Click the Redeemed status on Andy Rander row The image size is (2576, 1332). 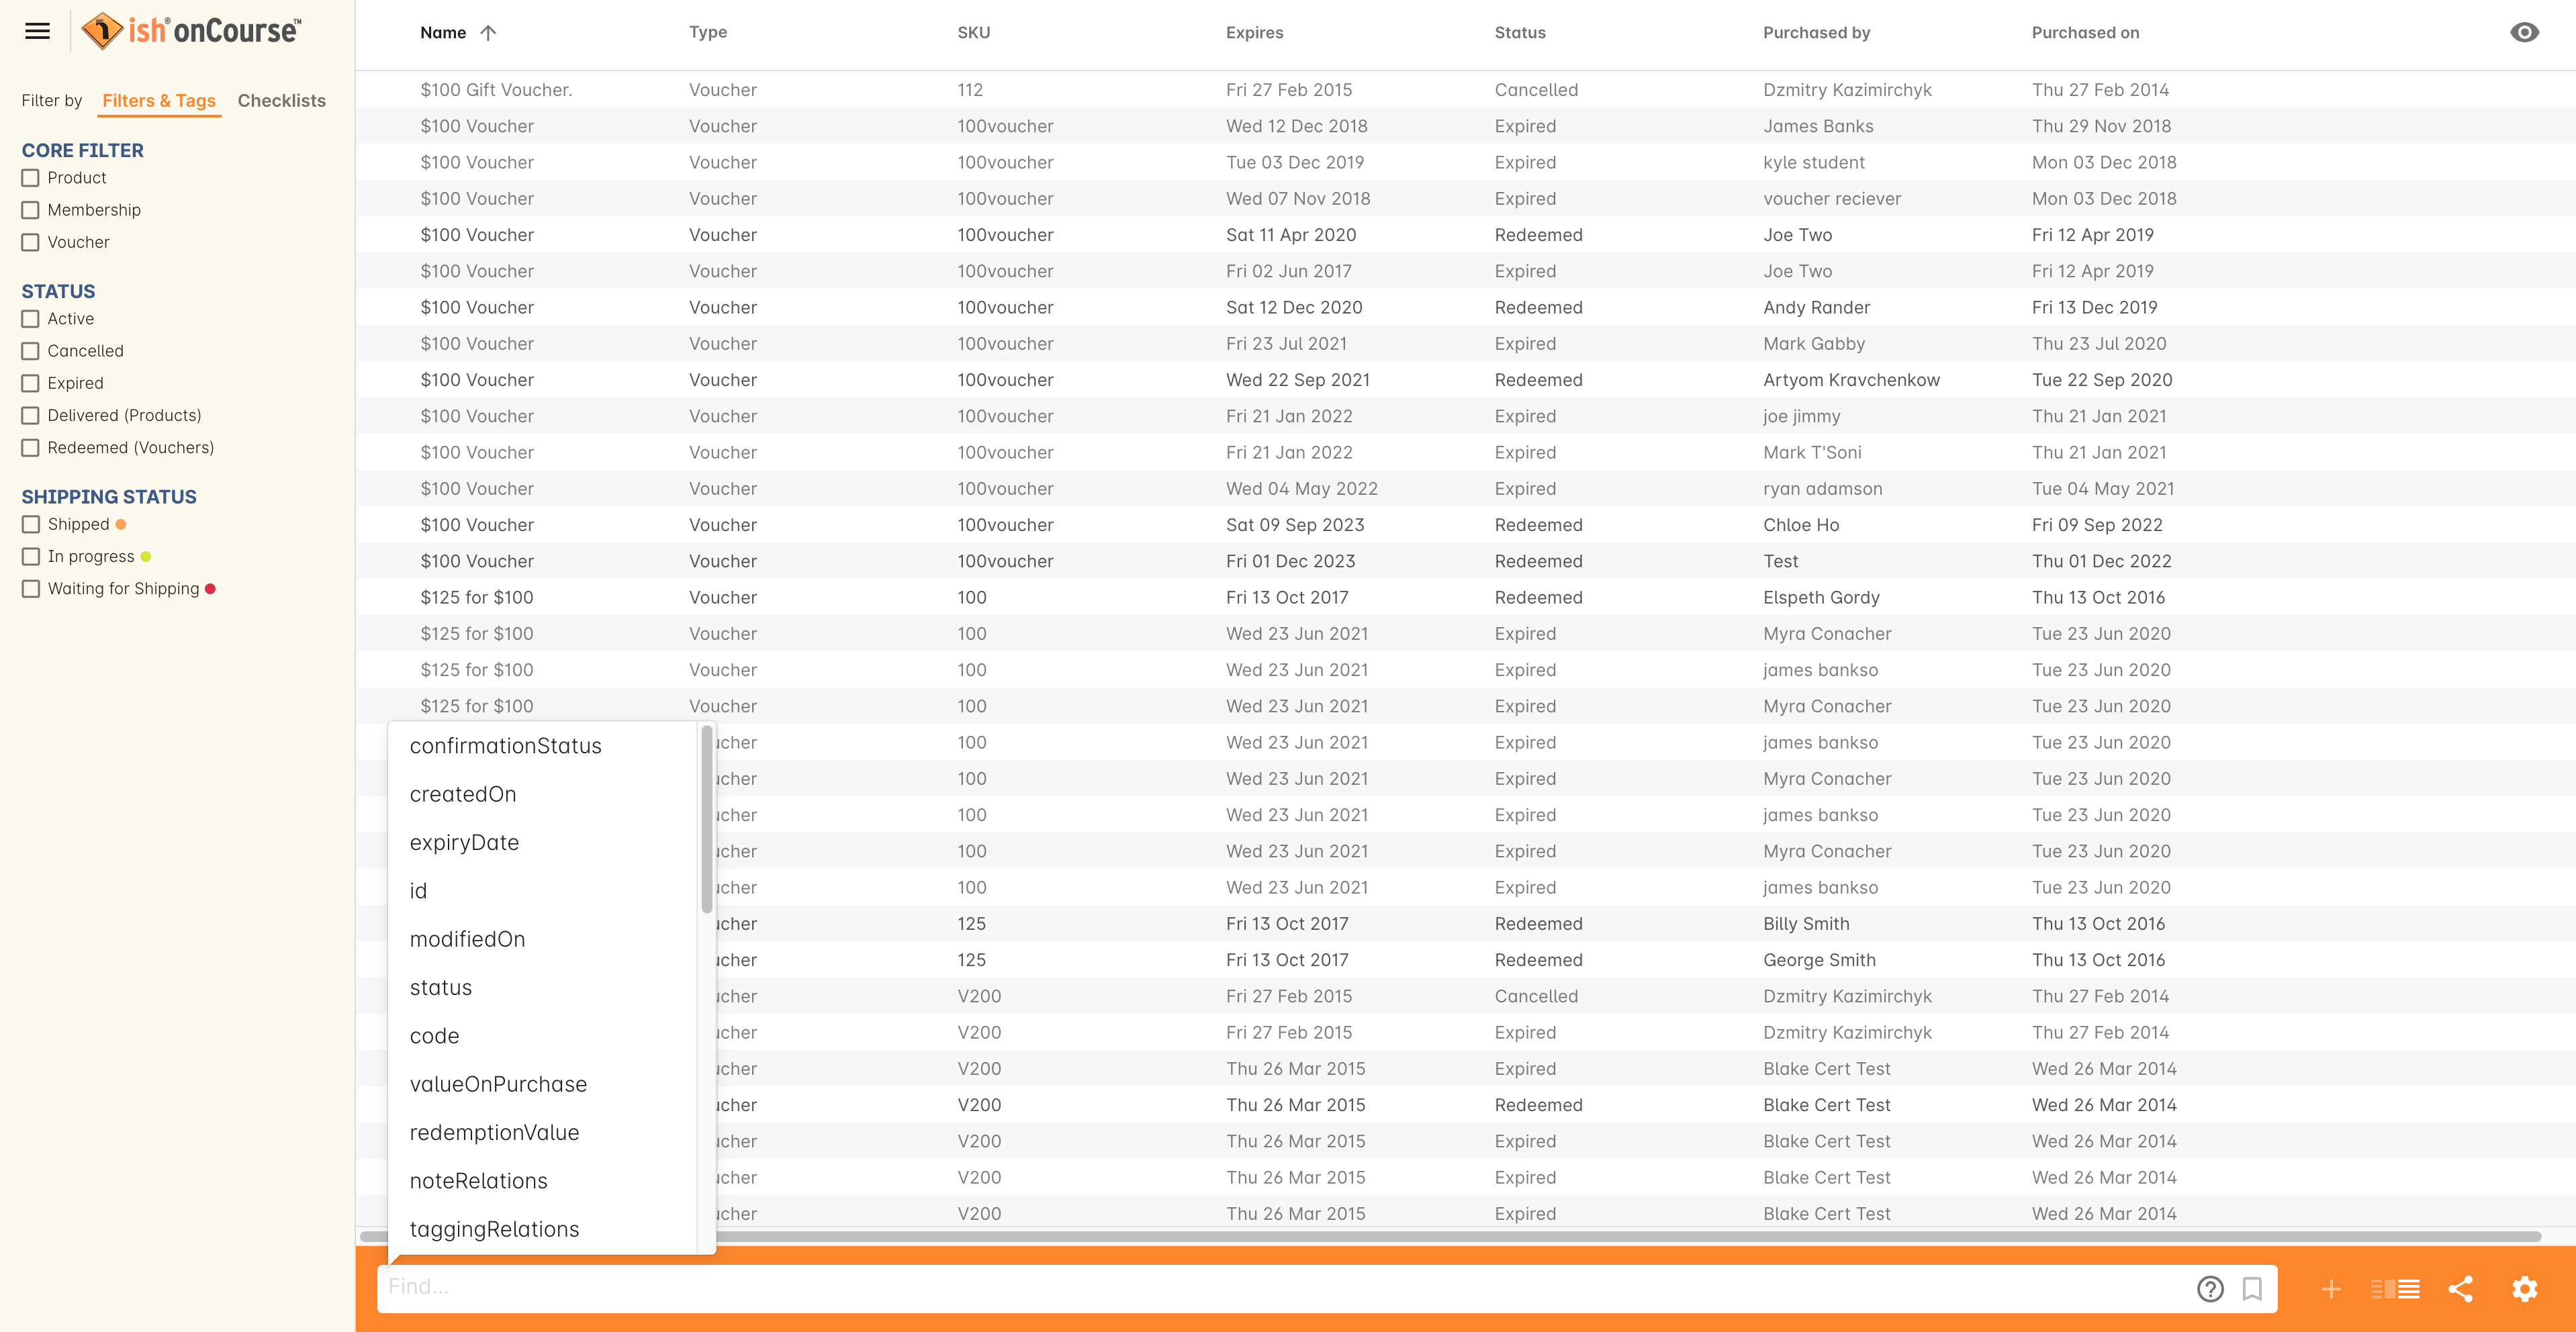coord(1538,307)
